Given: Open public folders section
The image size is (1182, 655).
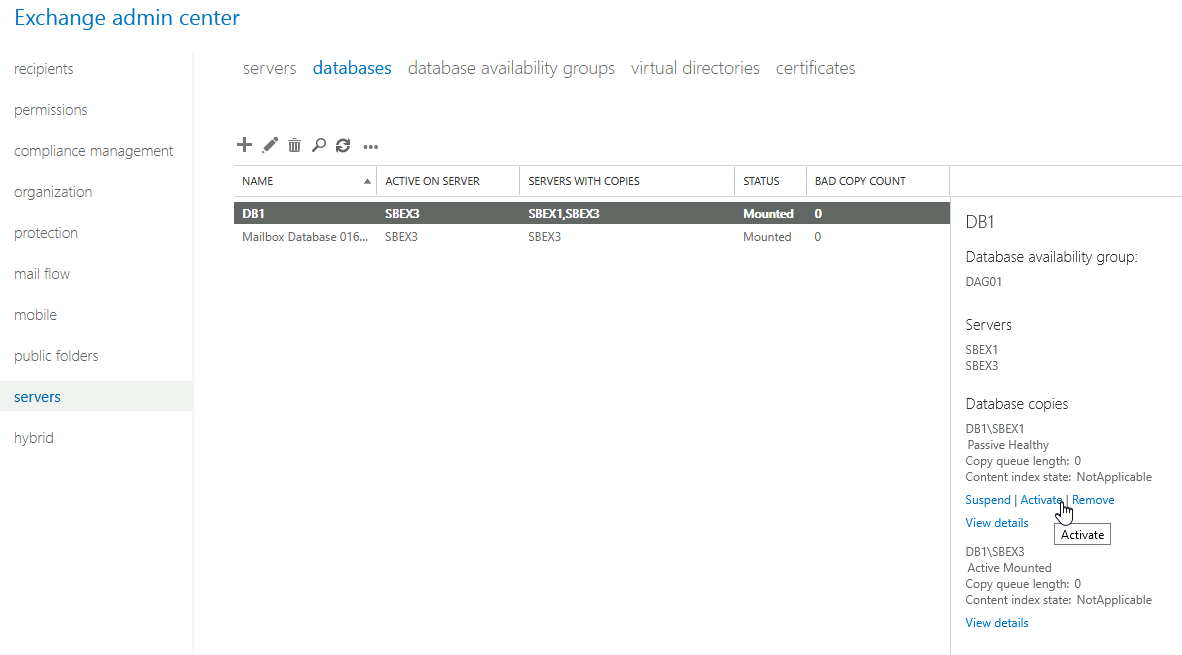Looking at the screenshot, I should [56, 356].
